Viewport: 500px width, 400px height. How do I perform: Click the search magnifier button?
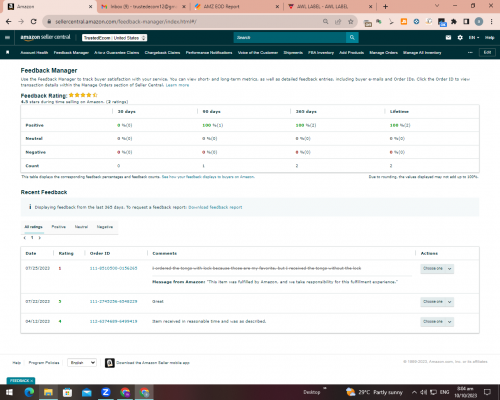tap(352, 37)
